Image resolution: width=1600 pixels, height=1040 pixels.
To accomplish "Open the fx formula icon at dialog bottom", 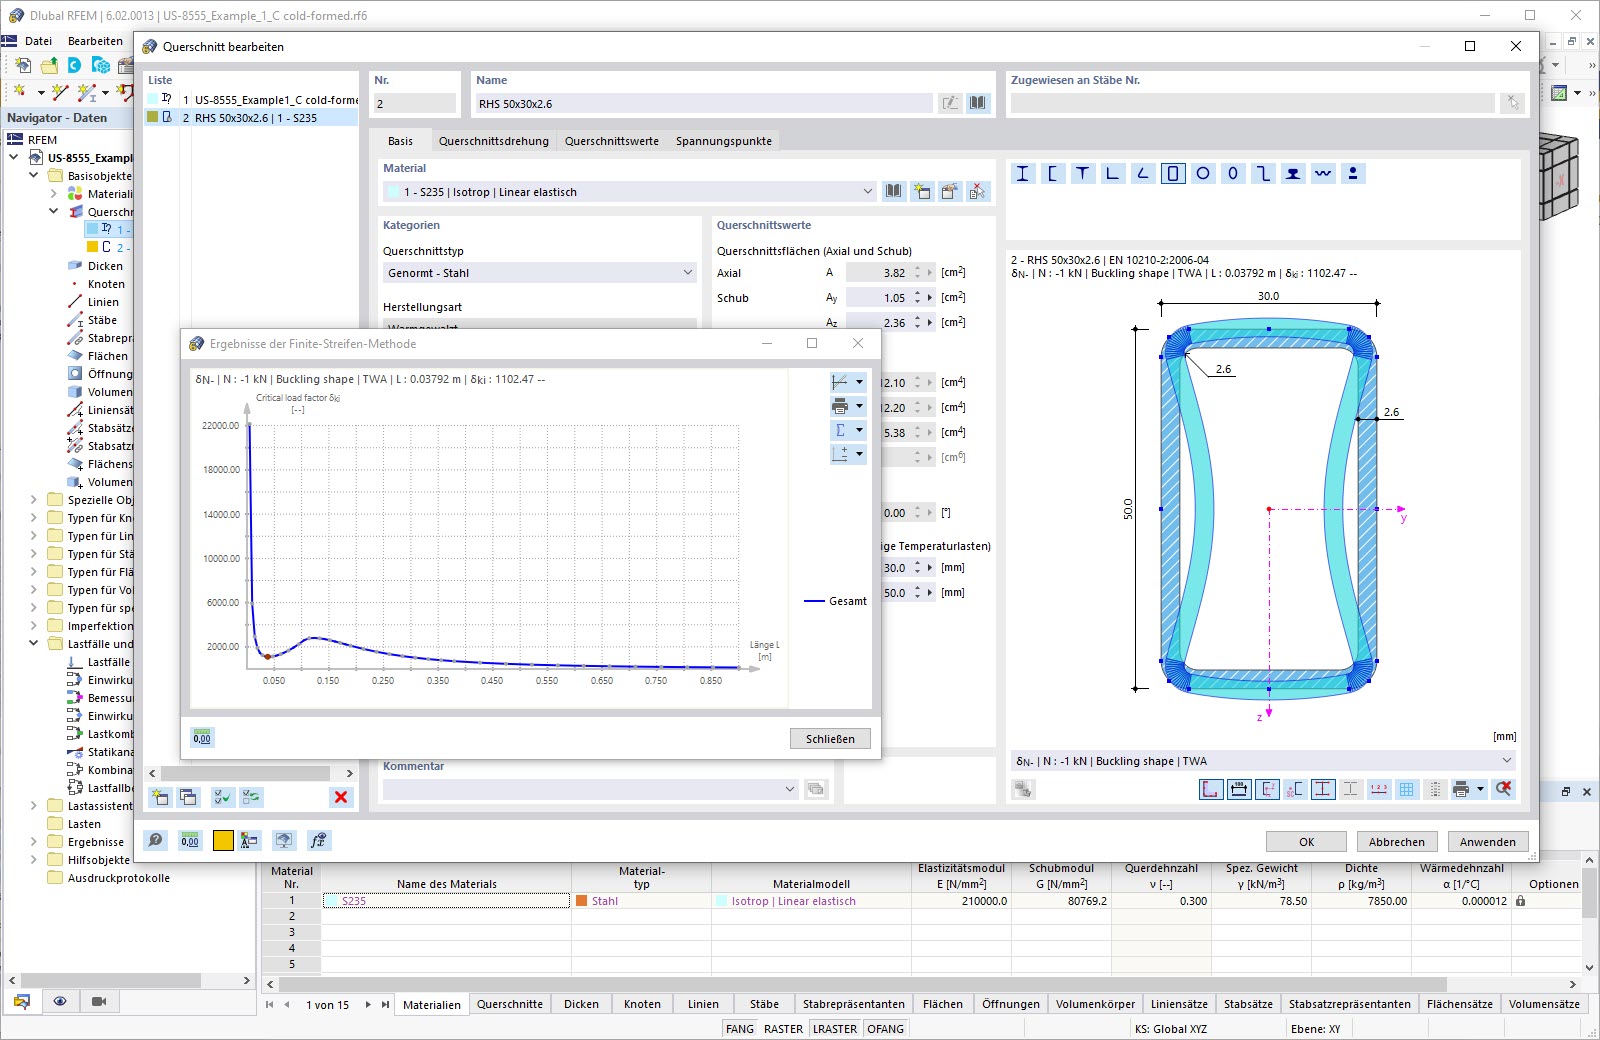I will click(x=318, y=841).
